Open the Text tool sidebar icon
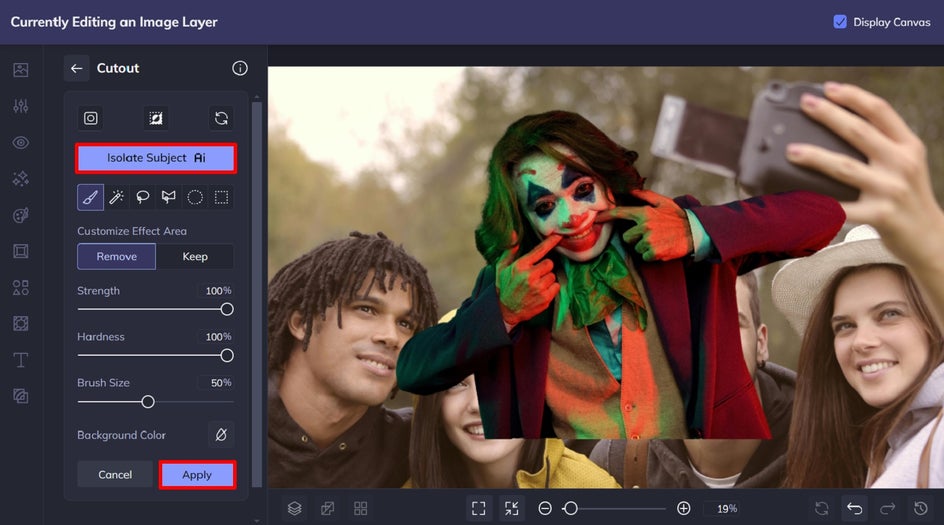 (20, 360)
